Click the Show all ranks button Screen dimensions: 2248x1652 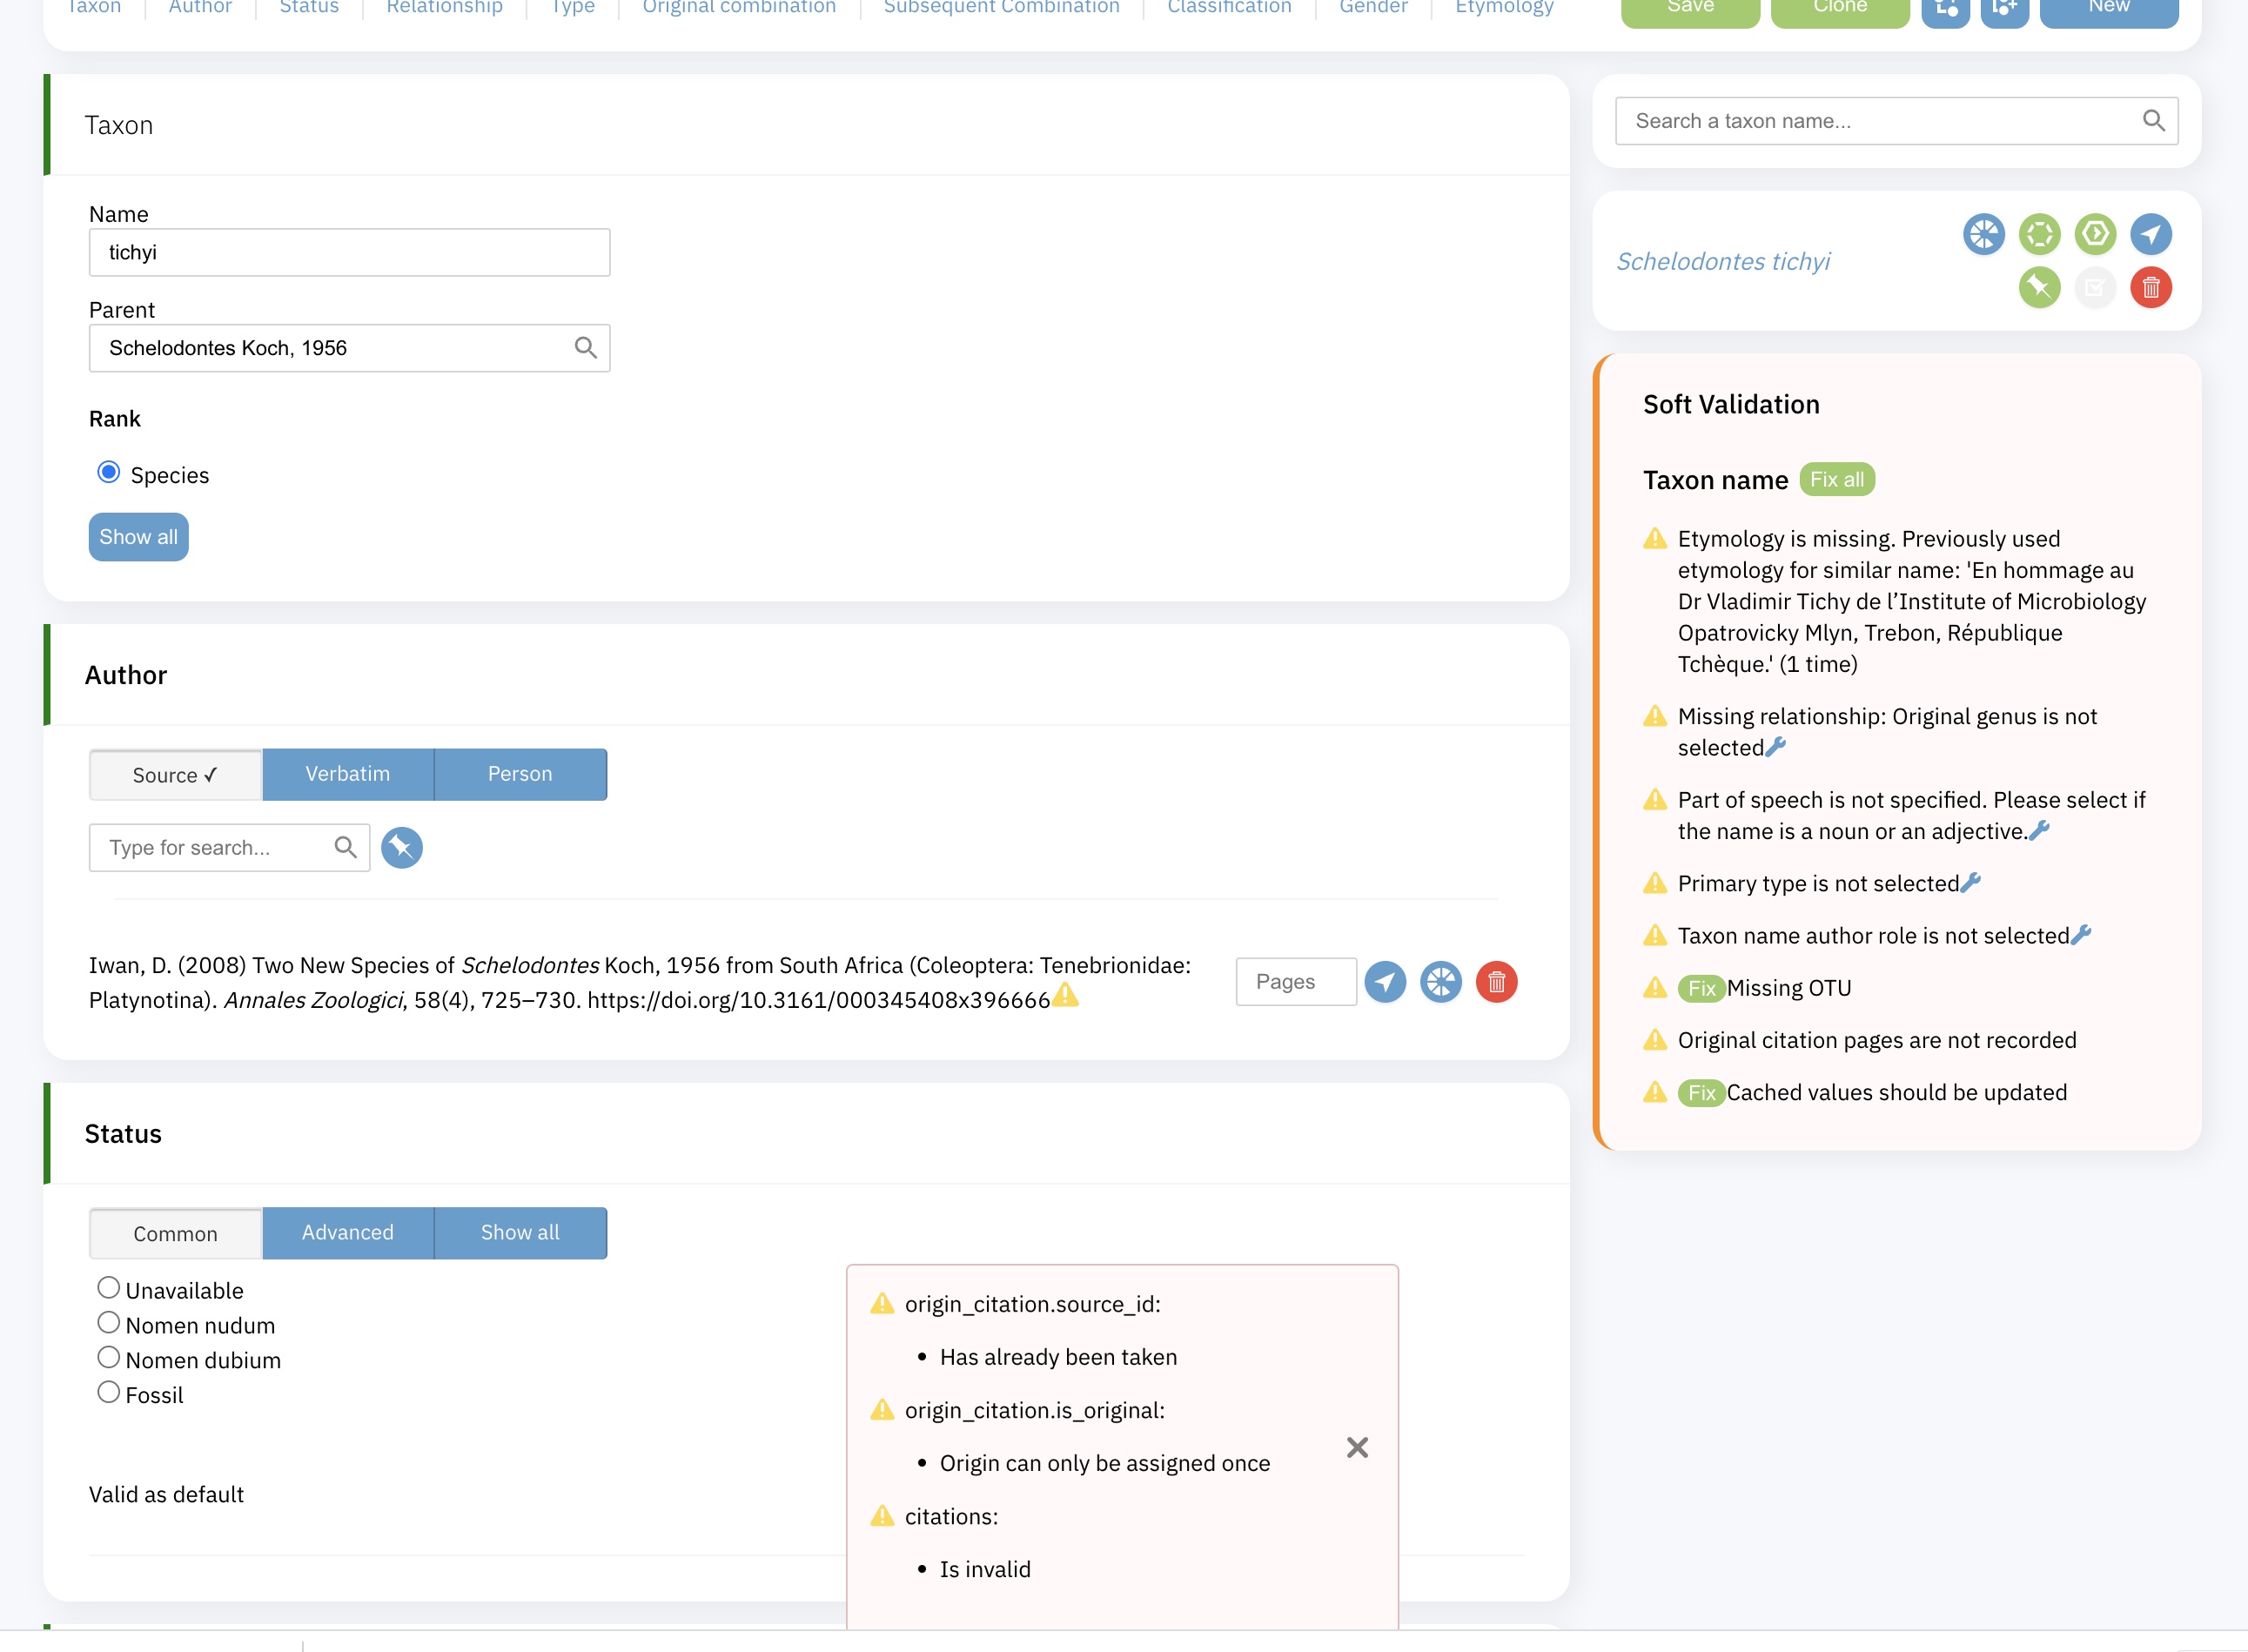click(x=139, y=537)
